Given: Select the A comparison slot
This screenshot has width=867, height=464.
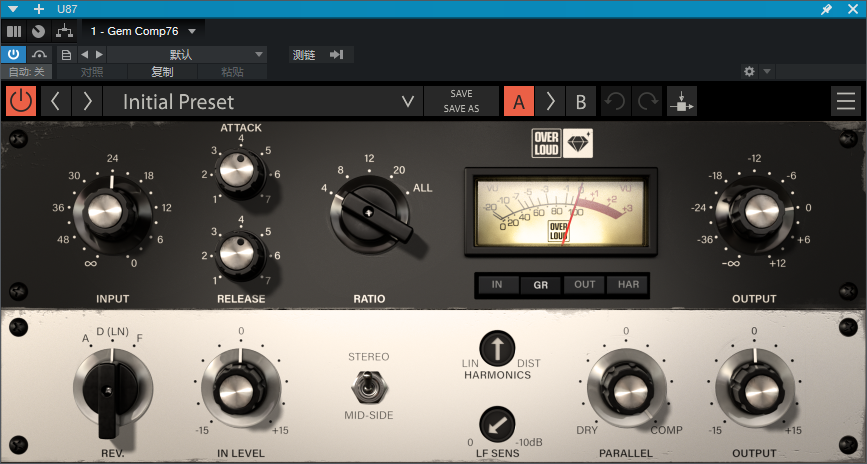Looking at the screenshot, I should [519, 101].
